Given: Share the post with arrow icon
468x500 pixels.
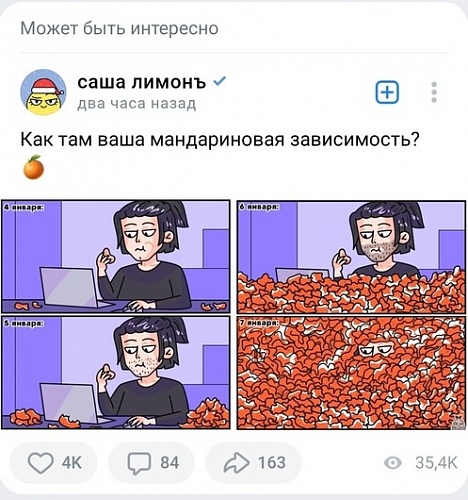Looking at the screenshot, I should click(x=236, y=463).
